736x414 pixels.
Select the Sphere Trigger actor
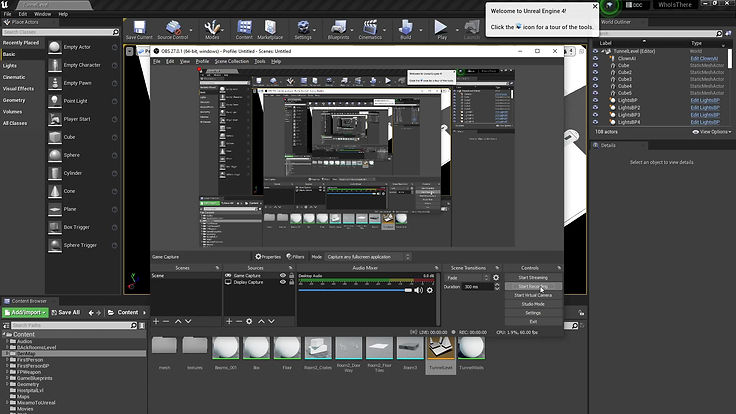tap(80, 245)
